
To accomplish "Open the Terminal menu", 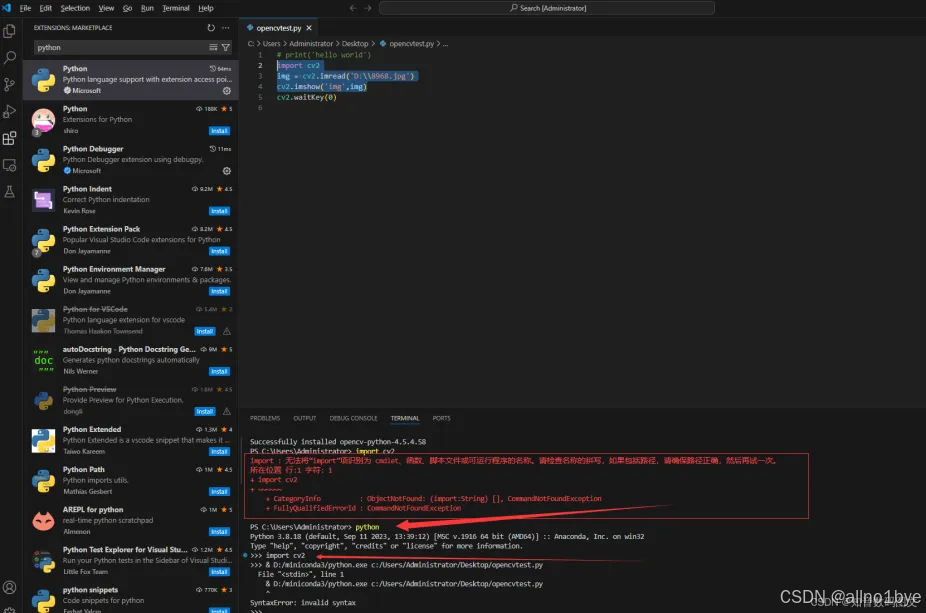I will (x=176, y=8).
